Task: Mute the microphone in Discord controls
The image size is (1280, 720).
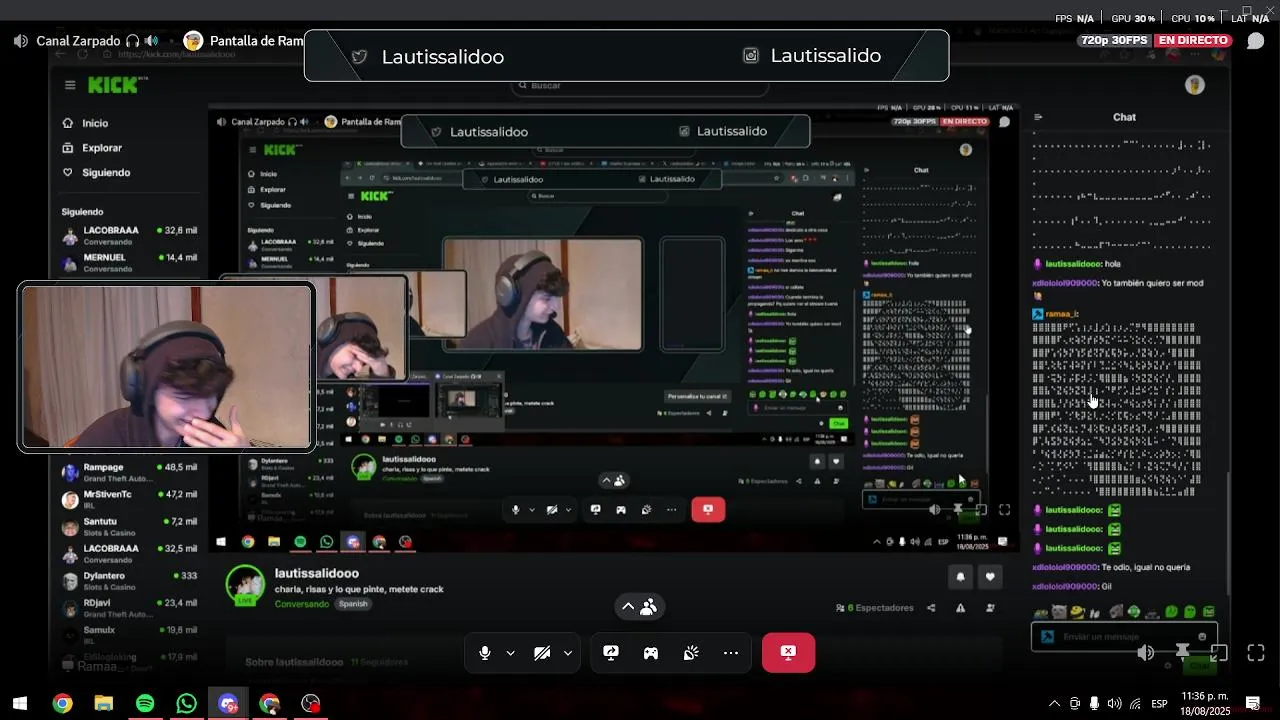Action: click(485, 653)
